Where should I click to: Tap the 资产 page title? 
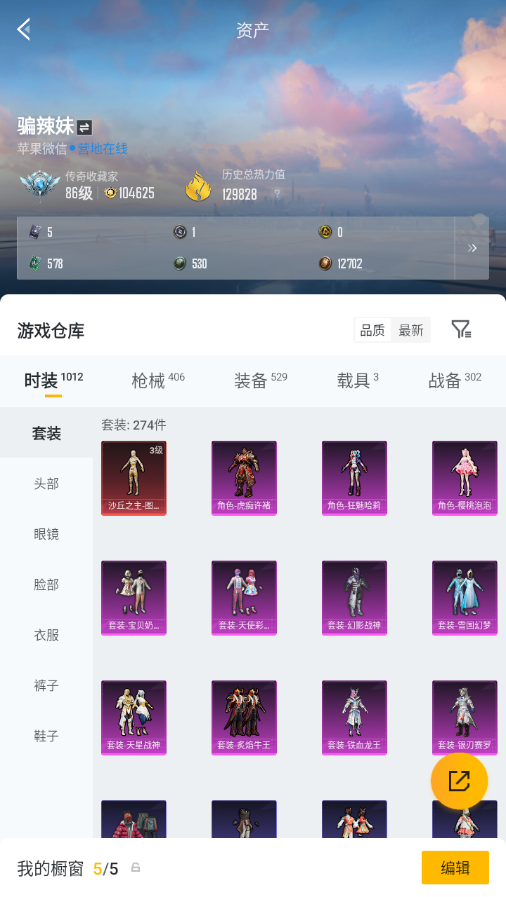[253, 30]
